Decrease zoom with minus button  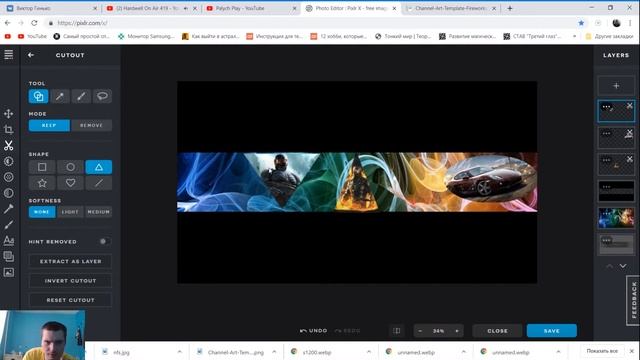[420, 331]
